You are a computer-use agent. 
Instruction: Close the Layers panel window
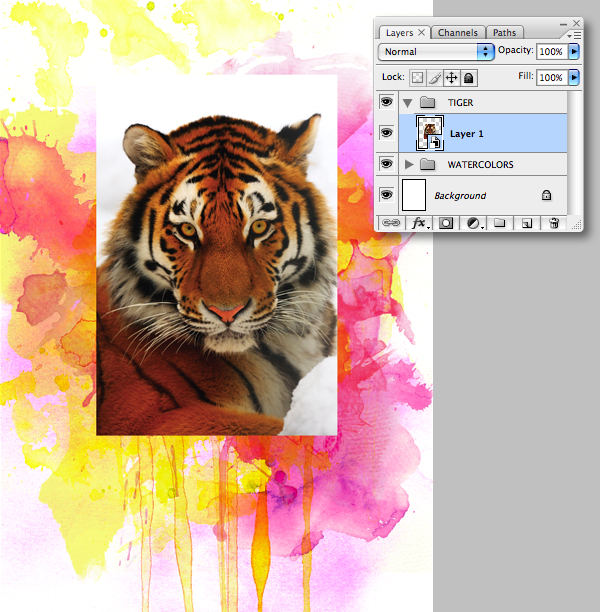(x=576, y=23)
